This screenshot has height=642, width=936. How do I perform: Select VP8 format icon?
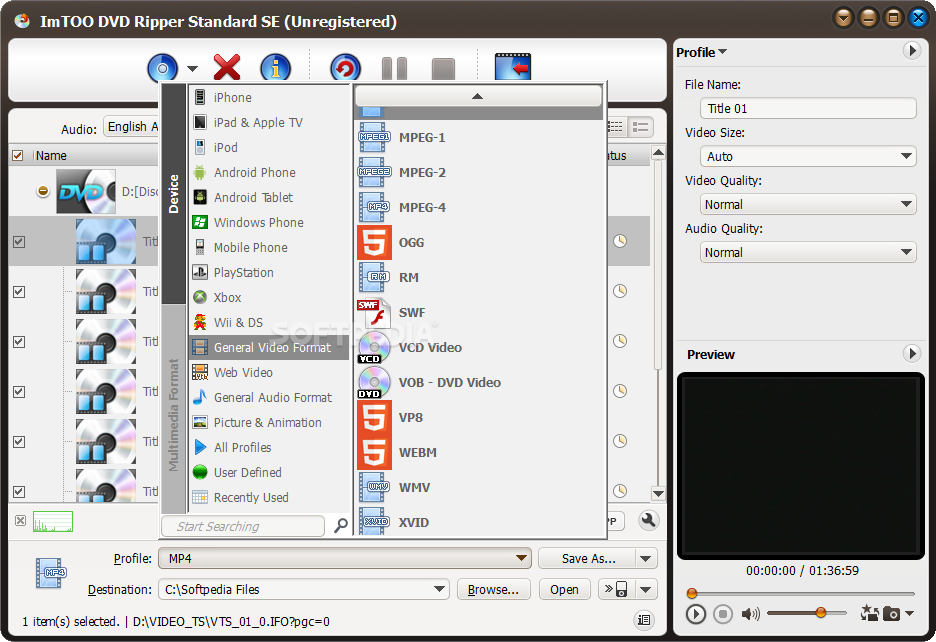pos(374,417)
